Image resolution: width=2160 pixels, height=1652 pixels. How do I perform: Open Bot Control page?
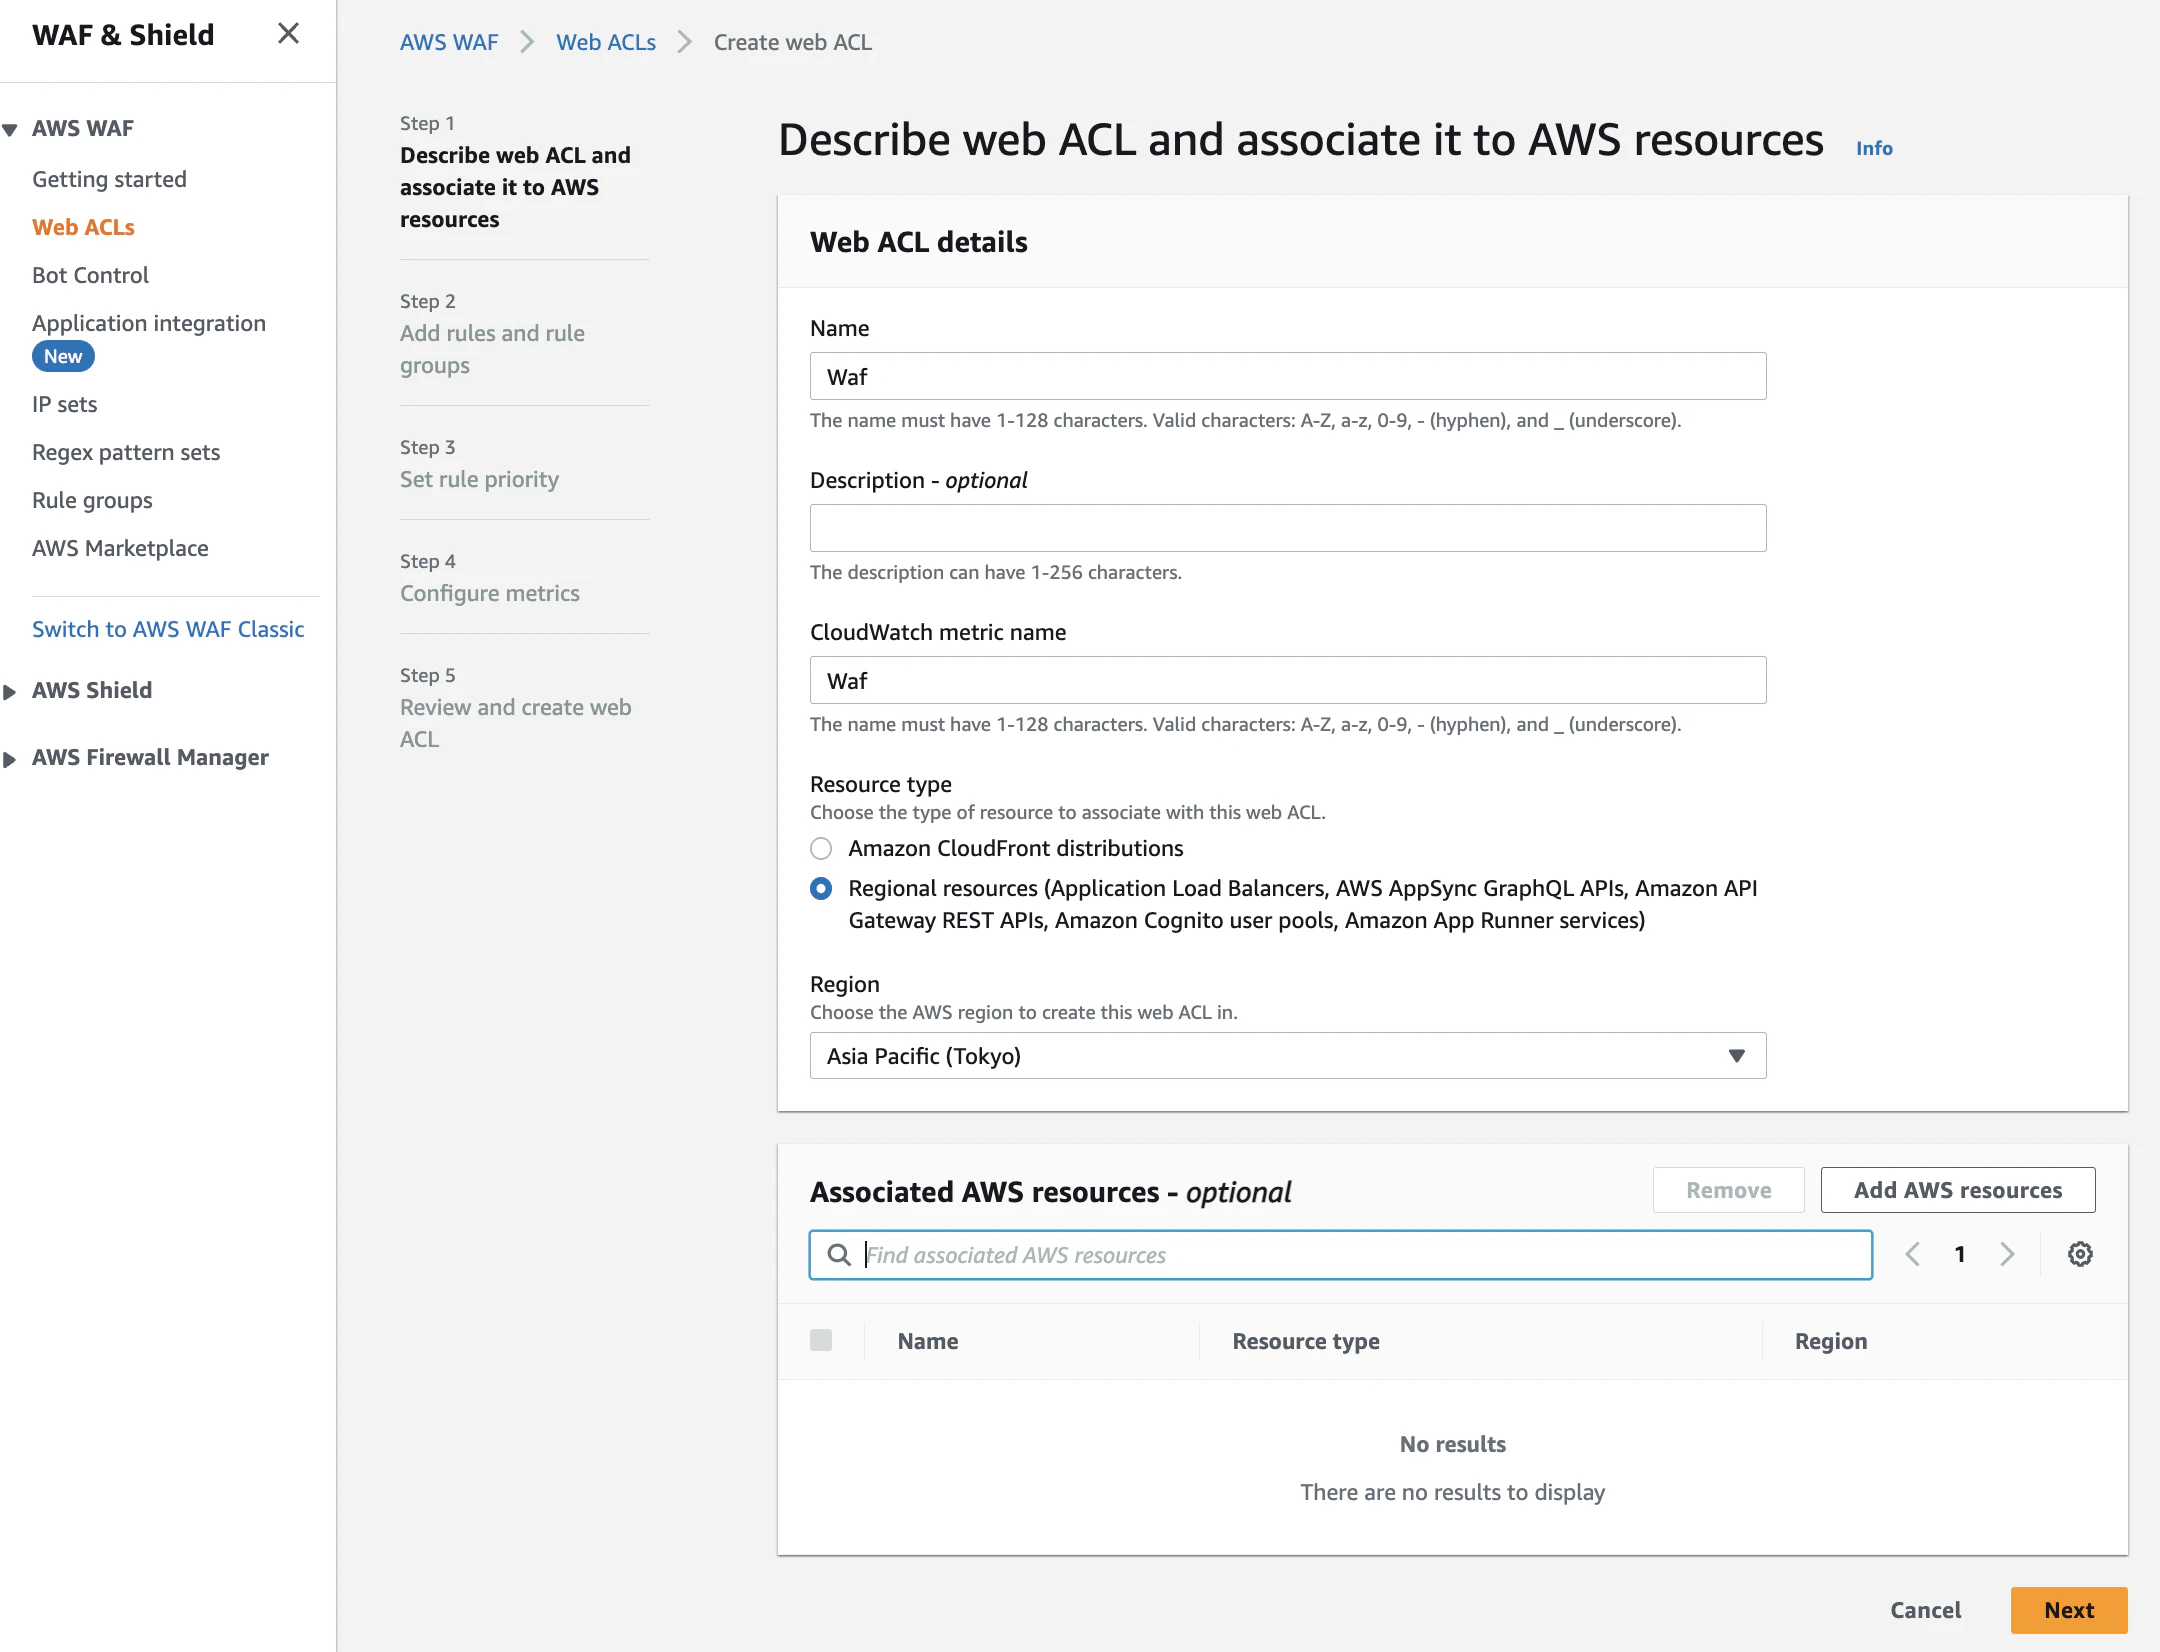[90, 275]
